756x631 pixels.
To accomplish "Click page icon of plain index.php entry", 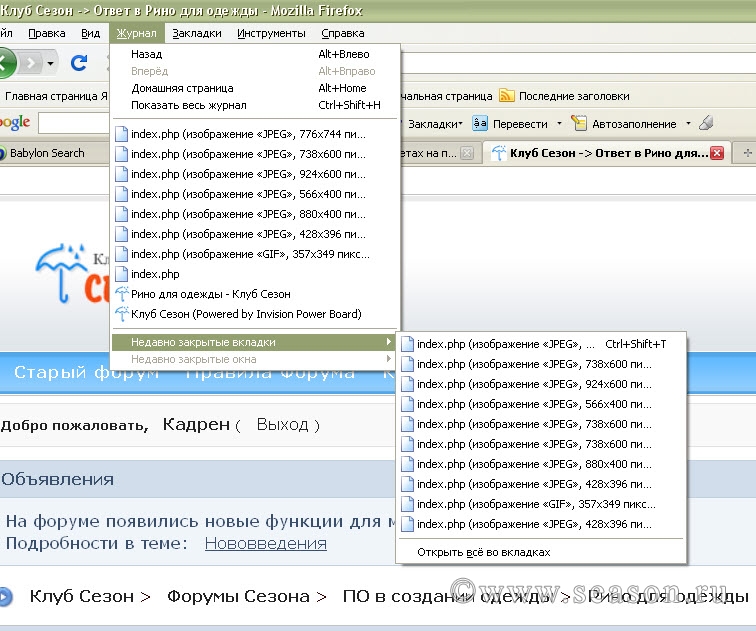I will point(122,274).
